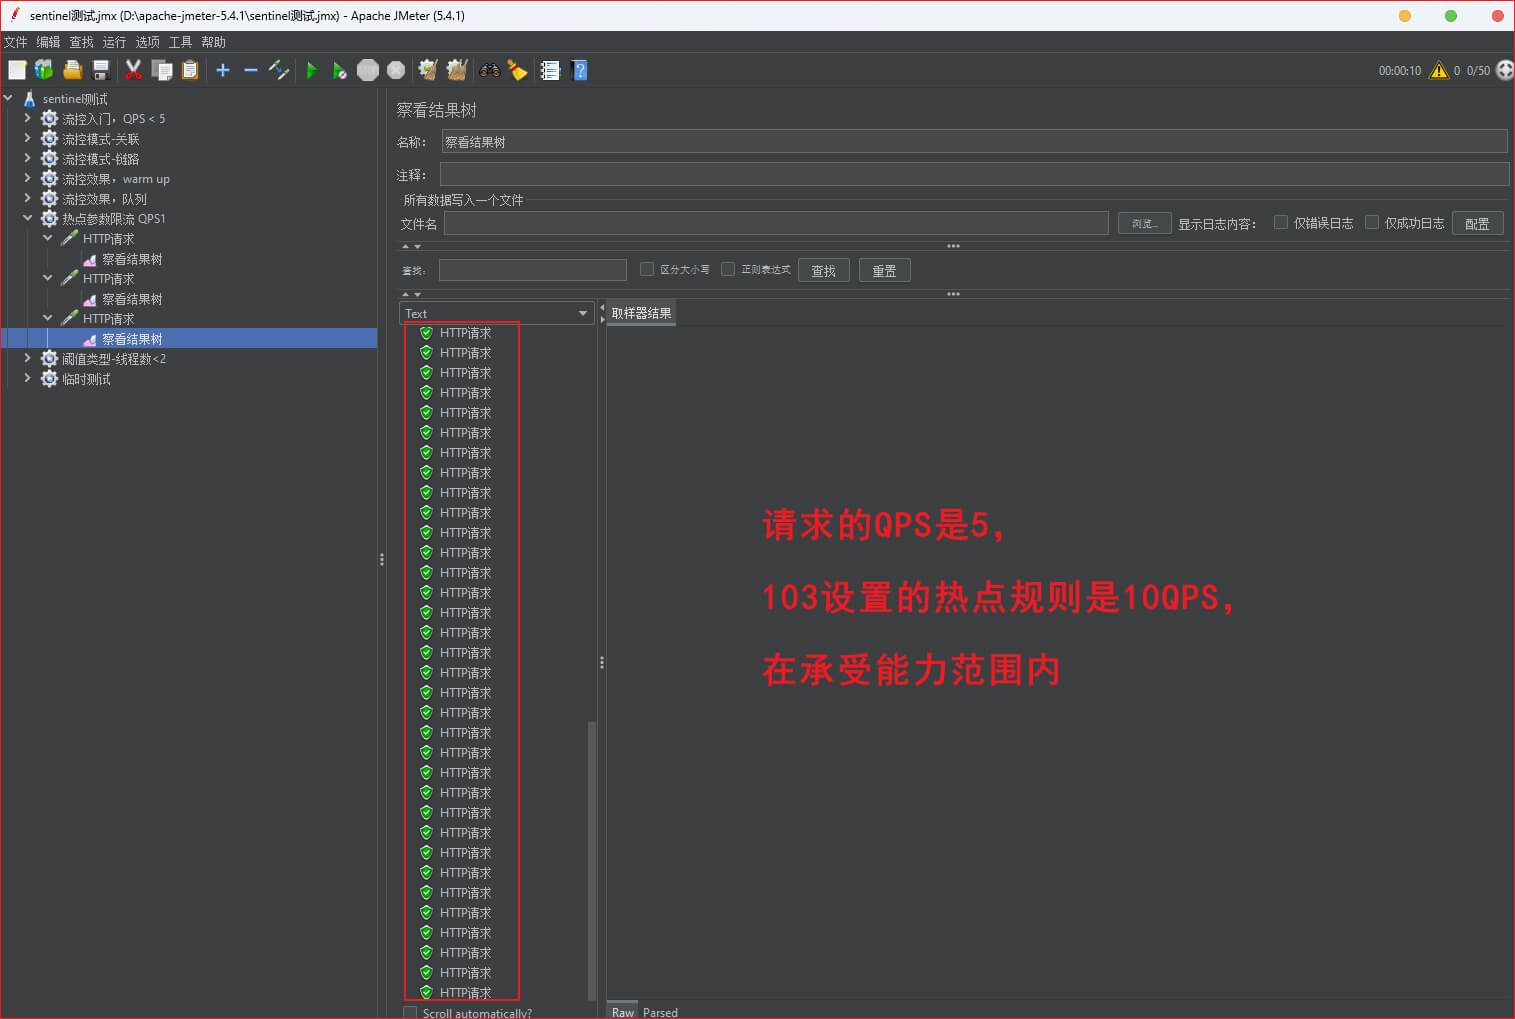The image size is (1515, 1019).
Task: Save the test plan
Action: (100, 70)
